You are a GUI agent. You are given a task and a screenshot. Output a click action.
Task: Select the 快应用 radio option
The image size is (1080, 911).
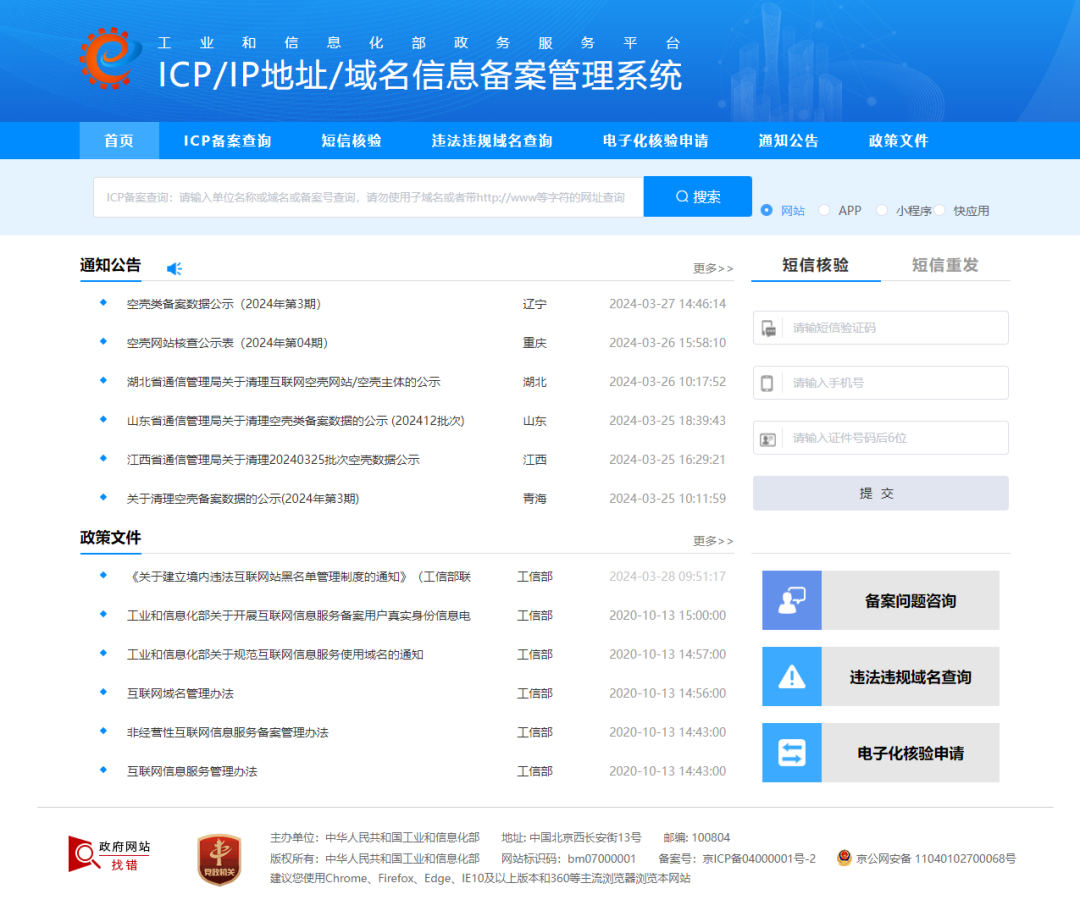pos(940,210)
